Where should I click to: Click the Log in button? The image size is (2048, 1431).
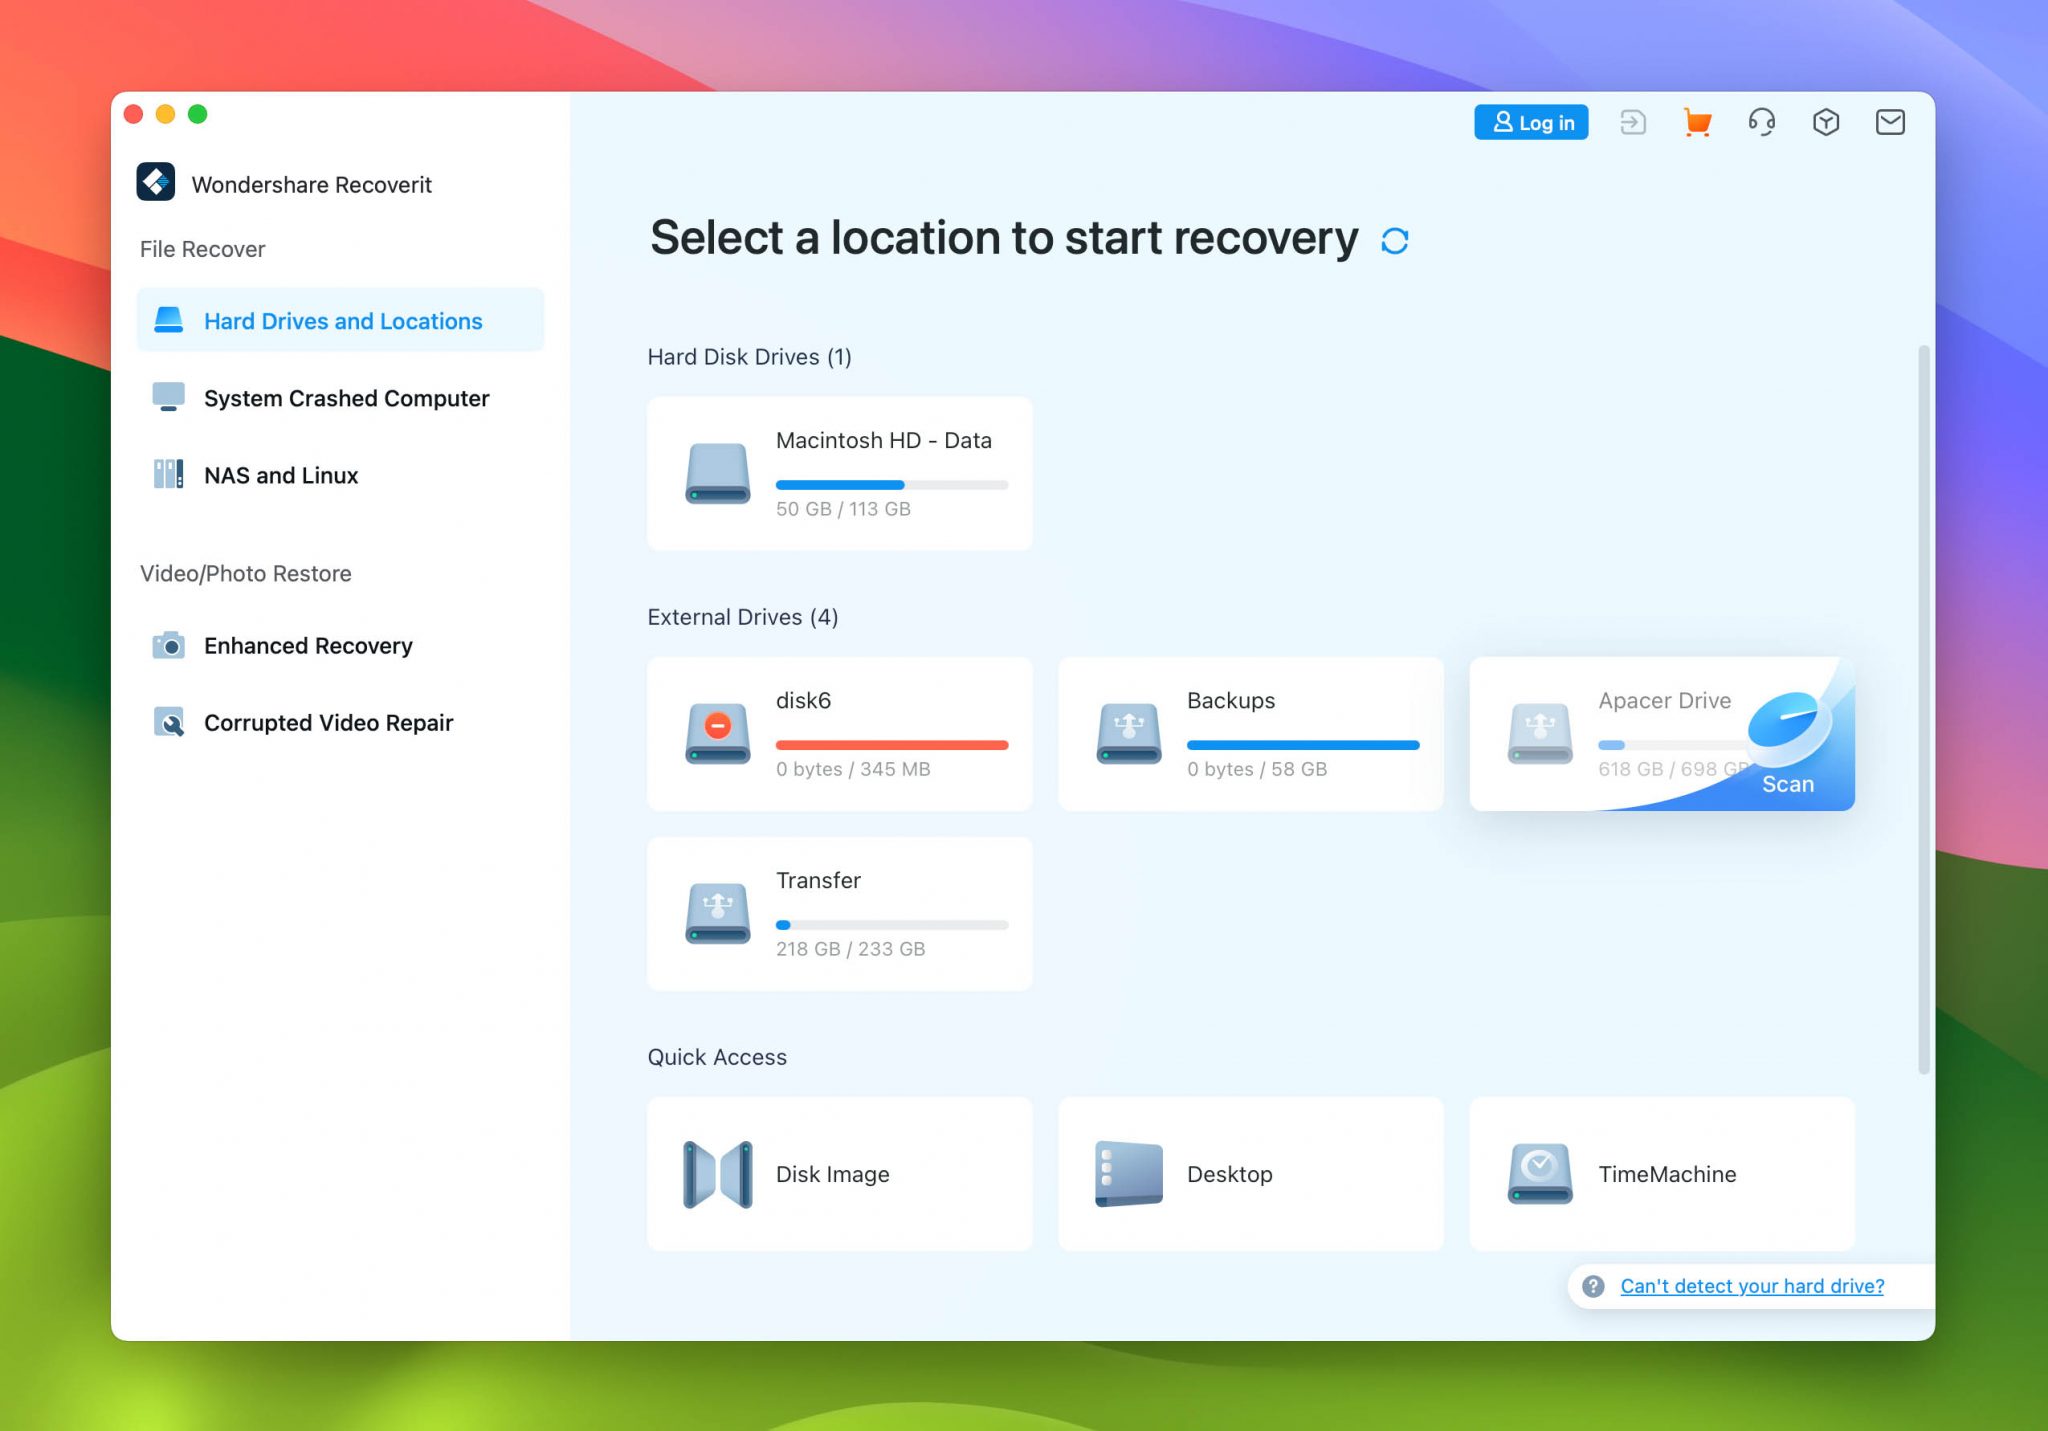1531,122
